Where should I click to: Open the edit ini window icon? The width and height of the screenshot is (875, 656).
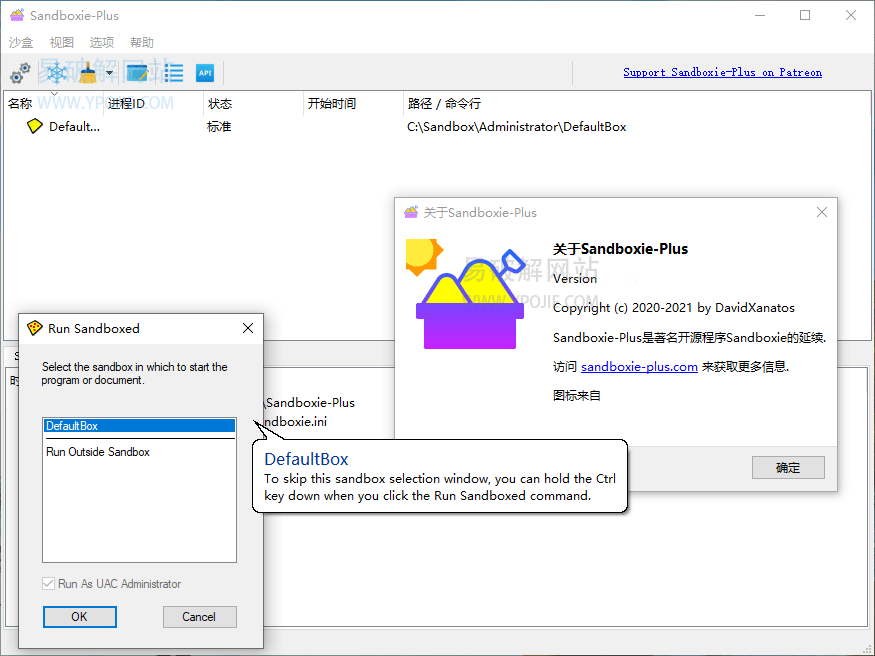(x=138, y=72)
